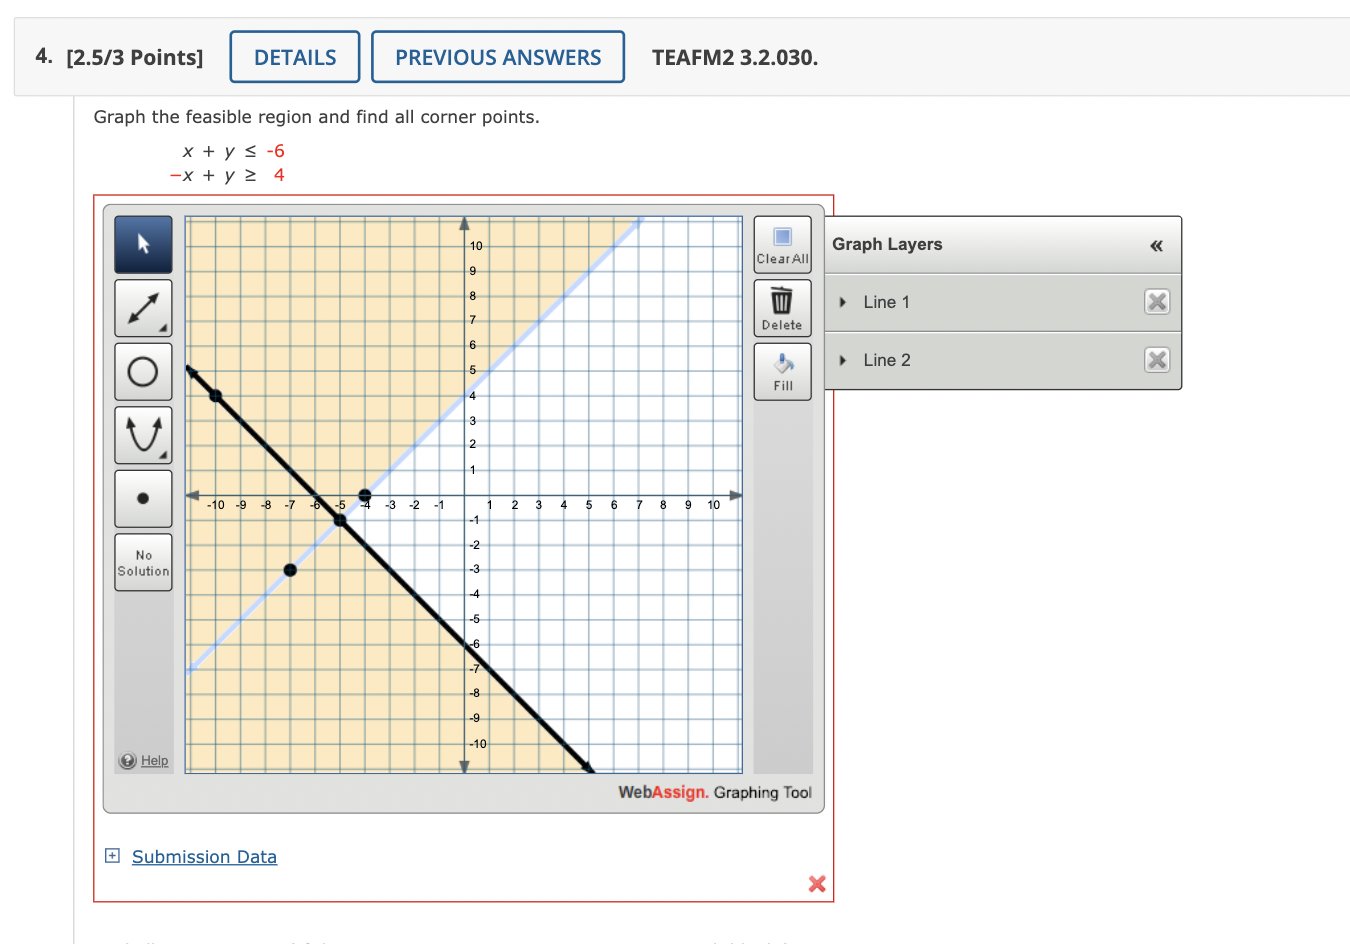This screenshot has width=1350, height=944.
Task: Click the corner point at (-5, -1)
Action: 340,520
